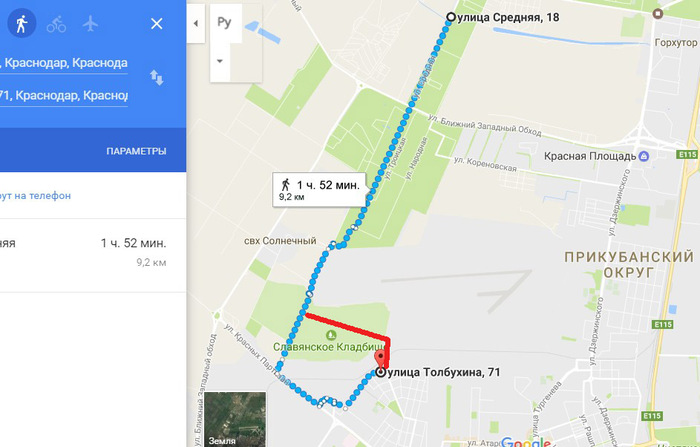Open the language dropdown arrow
700x447 pixels.
tap(220, 61)
